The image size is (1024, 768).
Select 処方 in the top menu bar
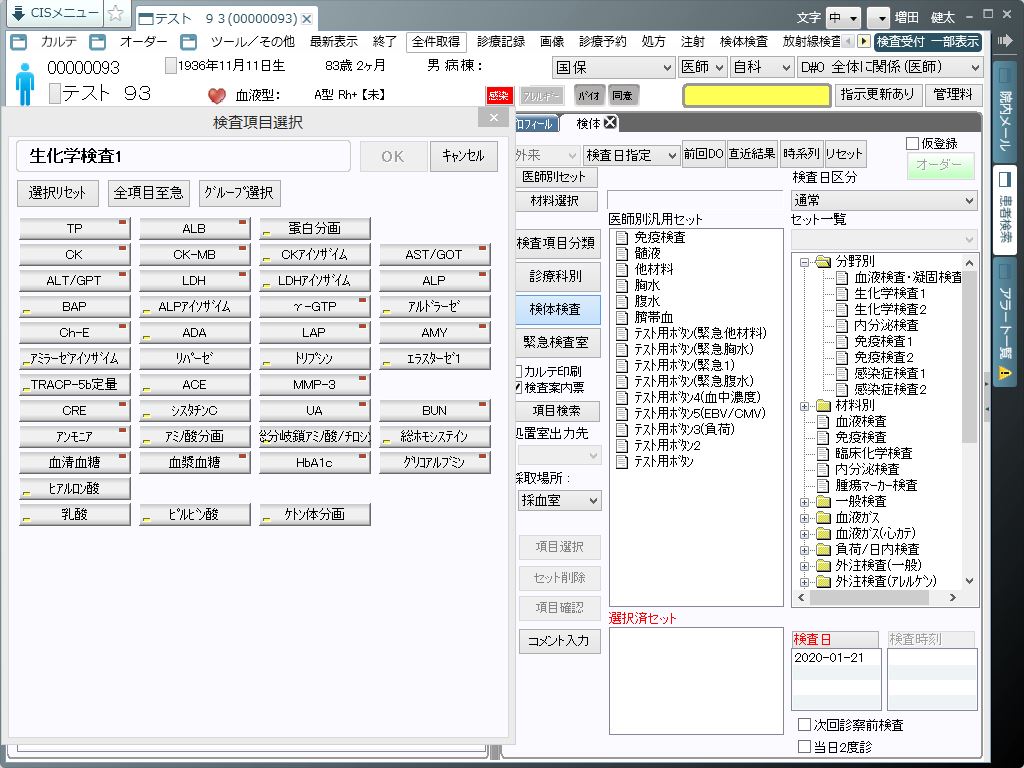(653, 42)
